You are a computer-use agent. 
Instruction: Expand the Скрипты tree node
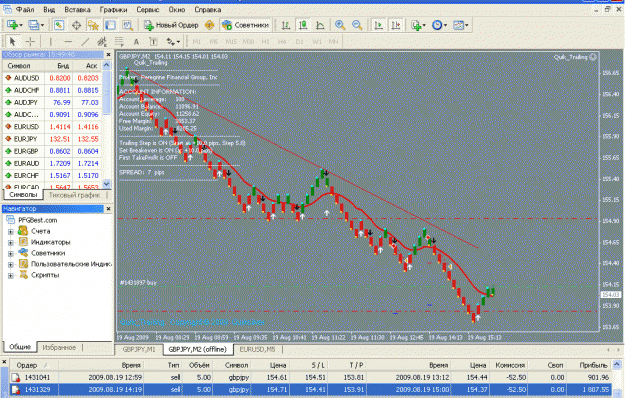(x=11, y=275)
